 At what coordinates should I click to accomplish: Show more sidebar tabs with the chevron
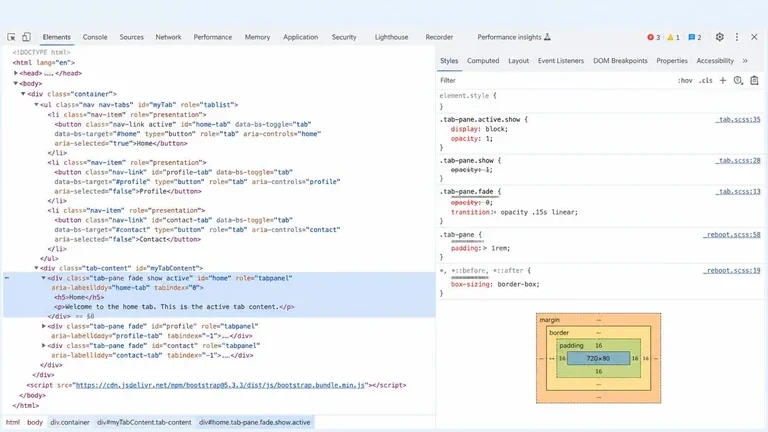[x=745, y=61]
